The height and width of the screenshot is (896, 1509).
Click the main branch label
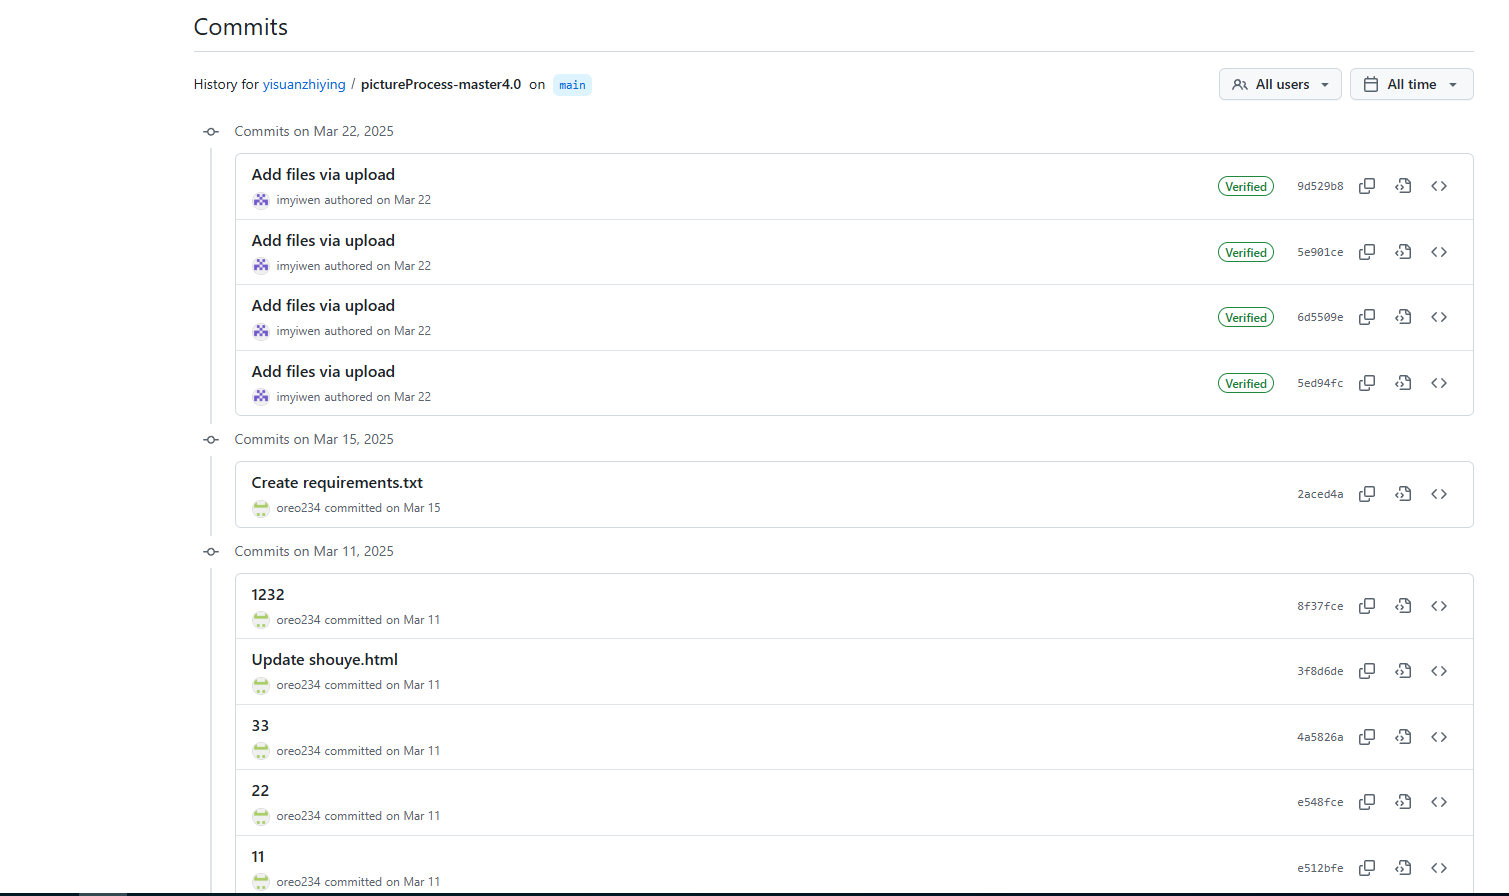point(572,85)
